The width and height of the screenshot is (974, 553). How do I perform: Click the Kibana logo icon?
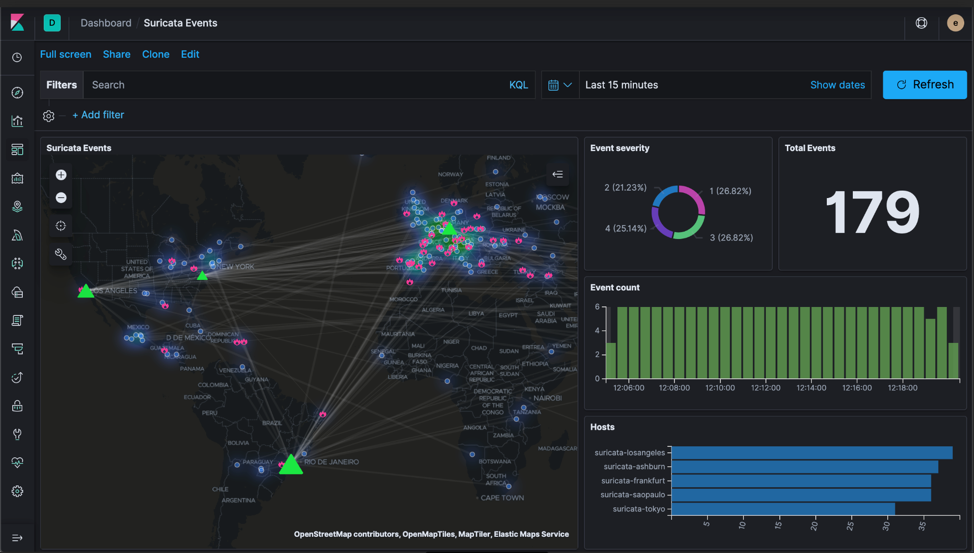(17, 22)
